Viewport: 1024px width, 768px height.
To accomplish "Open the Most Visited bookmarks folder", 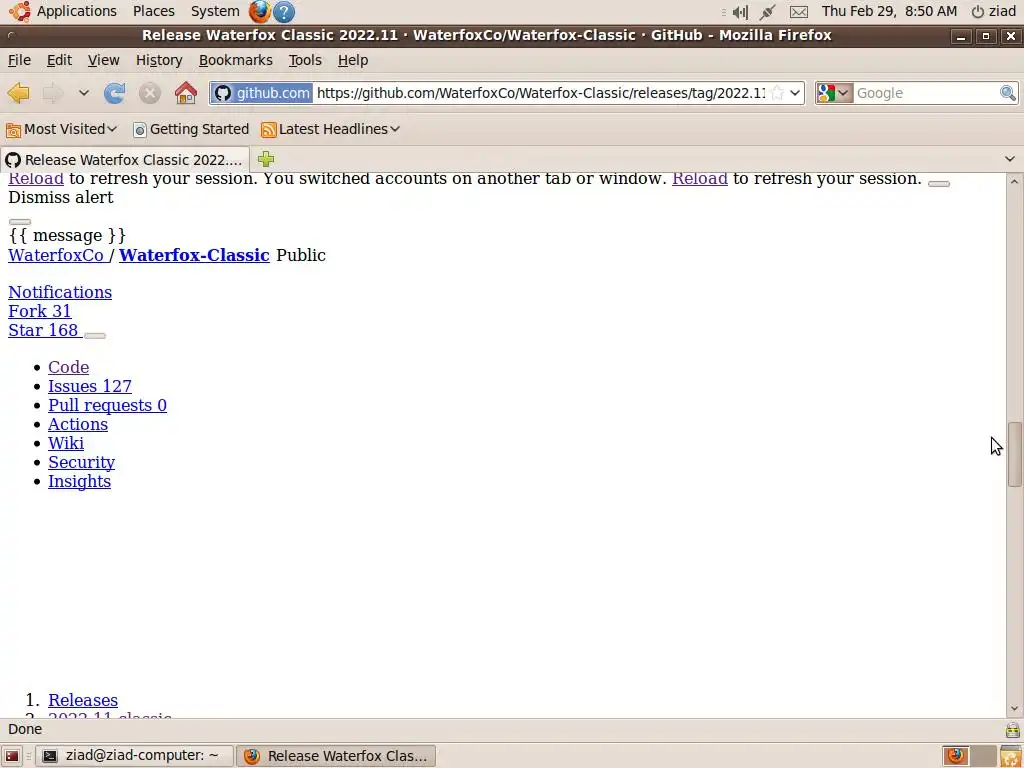I will 61,129.
